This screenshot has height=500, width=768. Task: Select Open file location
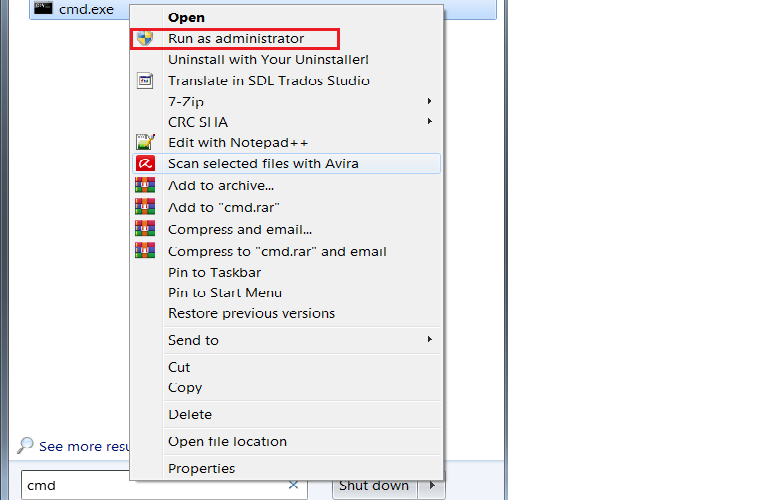pyautogui.click(x=227, y=441)
